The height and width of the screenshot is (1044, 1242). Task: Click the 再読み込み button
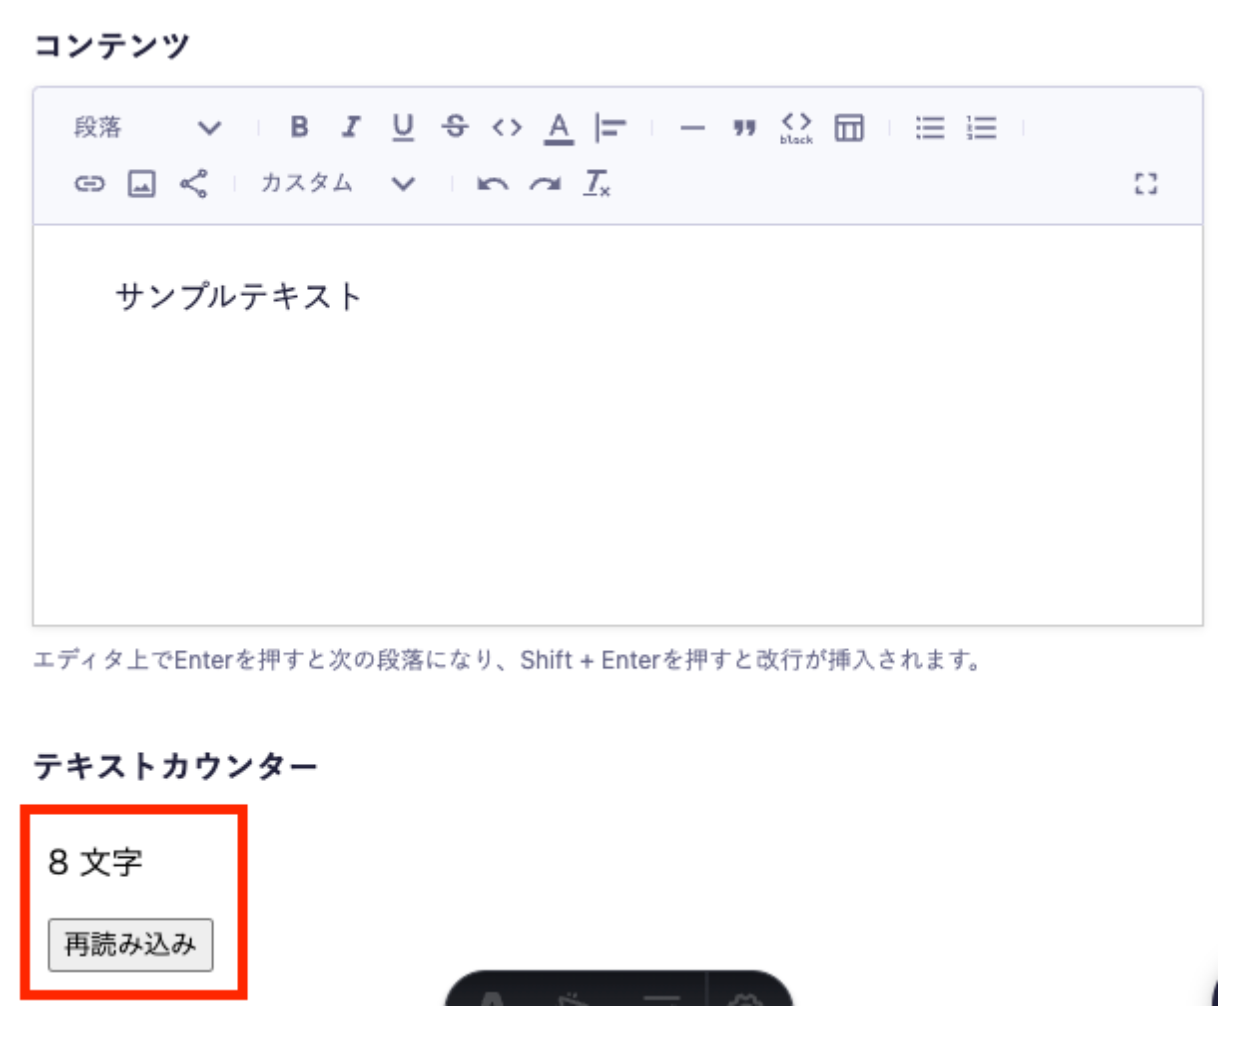131,944
